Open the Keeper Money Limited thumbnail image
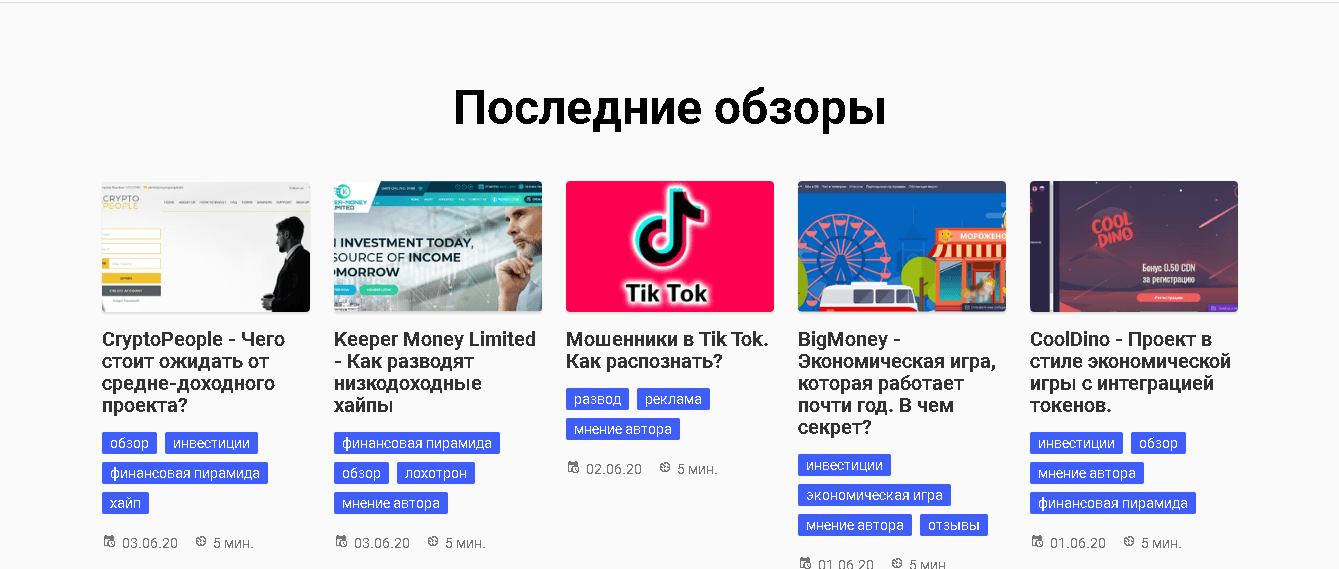Viewport: 1339px width, 569px height. point(438,246)
